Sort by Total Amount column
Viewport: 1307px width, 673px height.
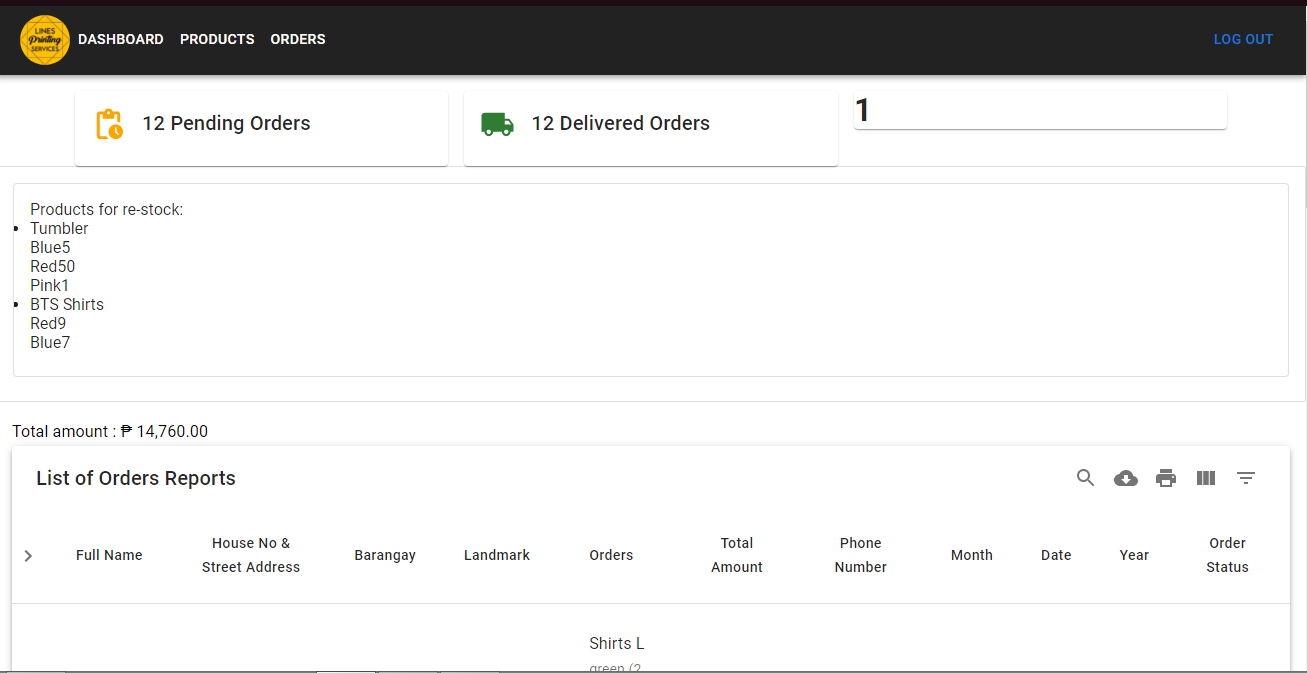tap(737, 555)
